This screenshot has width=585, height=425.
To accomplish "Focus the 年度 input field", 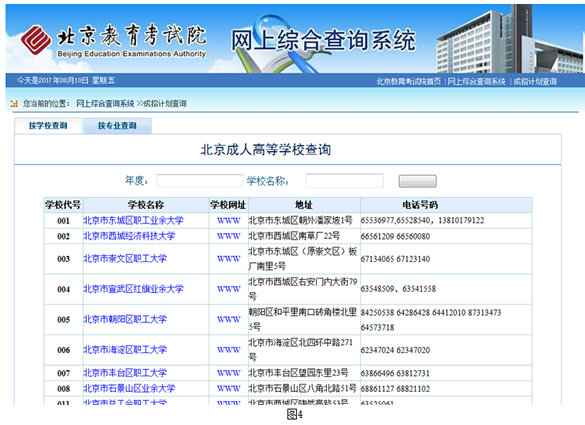I will click(200, 181).
